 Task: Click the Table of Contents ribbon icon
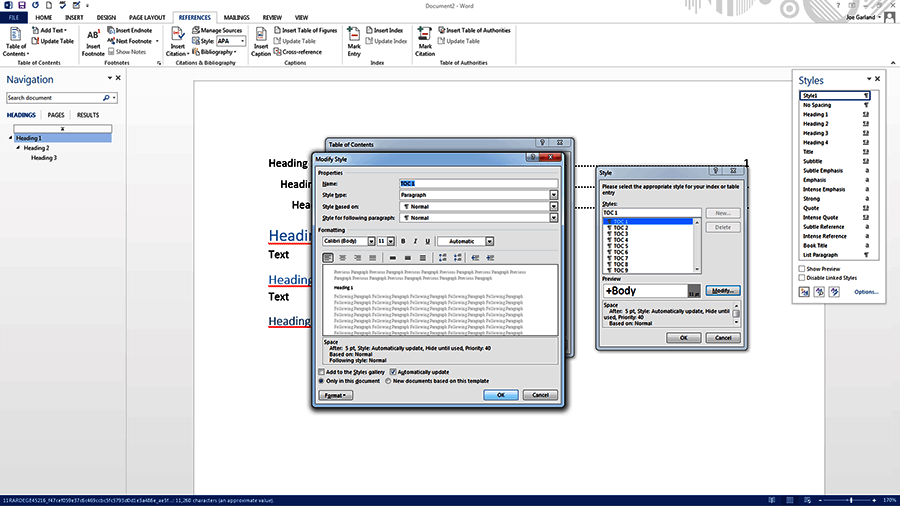click(15, 42)
